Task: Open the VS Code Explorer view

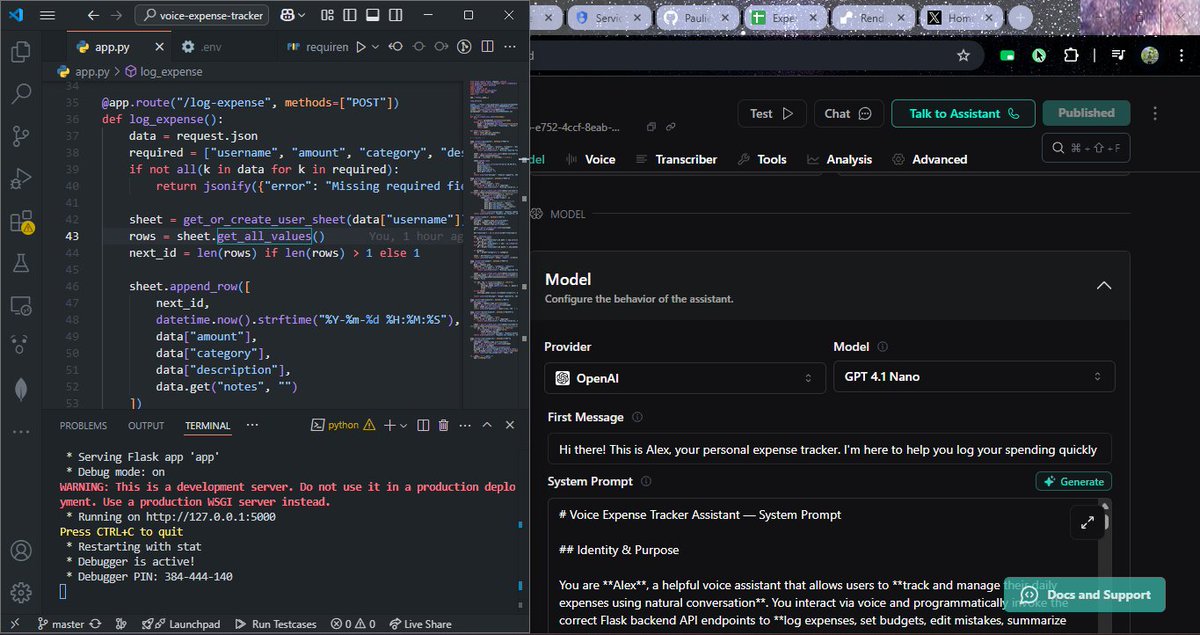Action: [21, 53]
